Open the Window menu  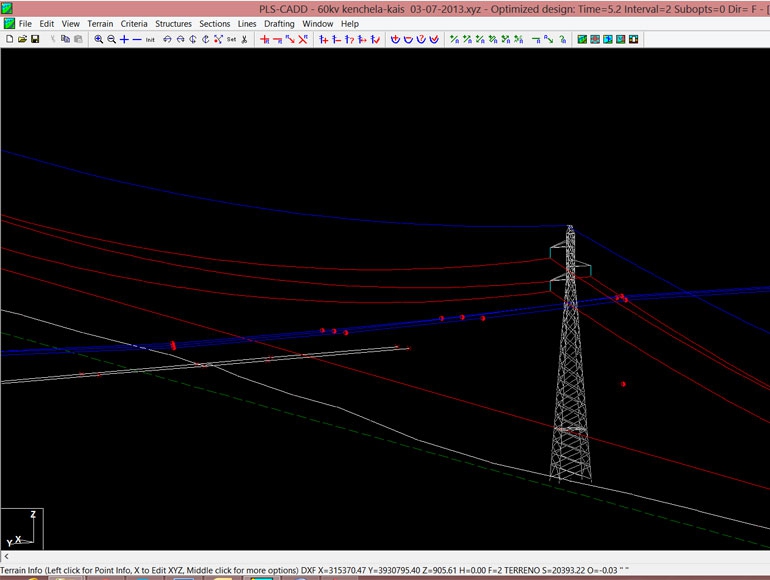click(x=318, y=24)
